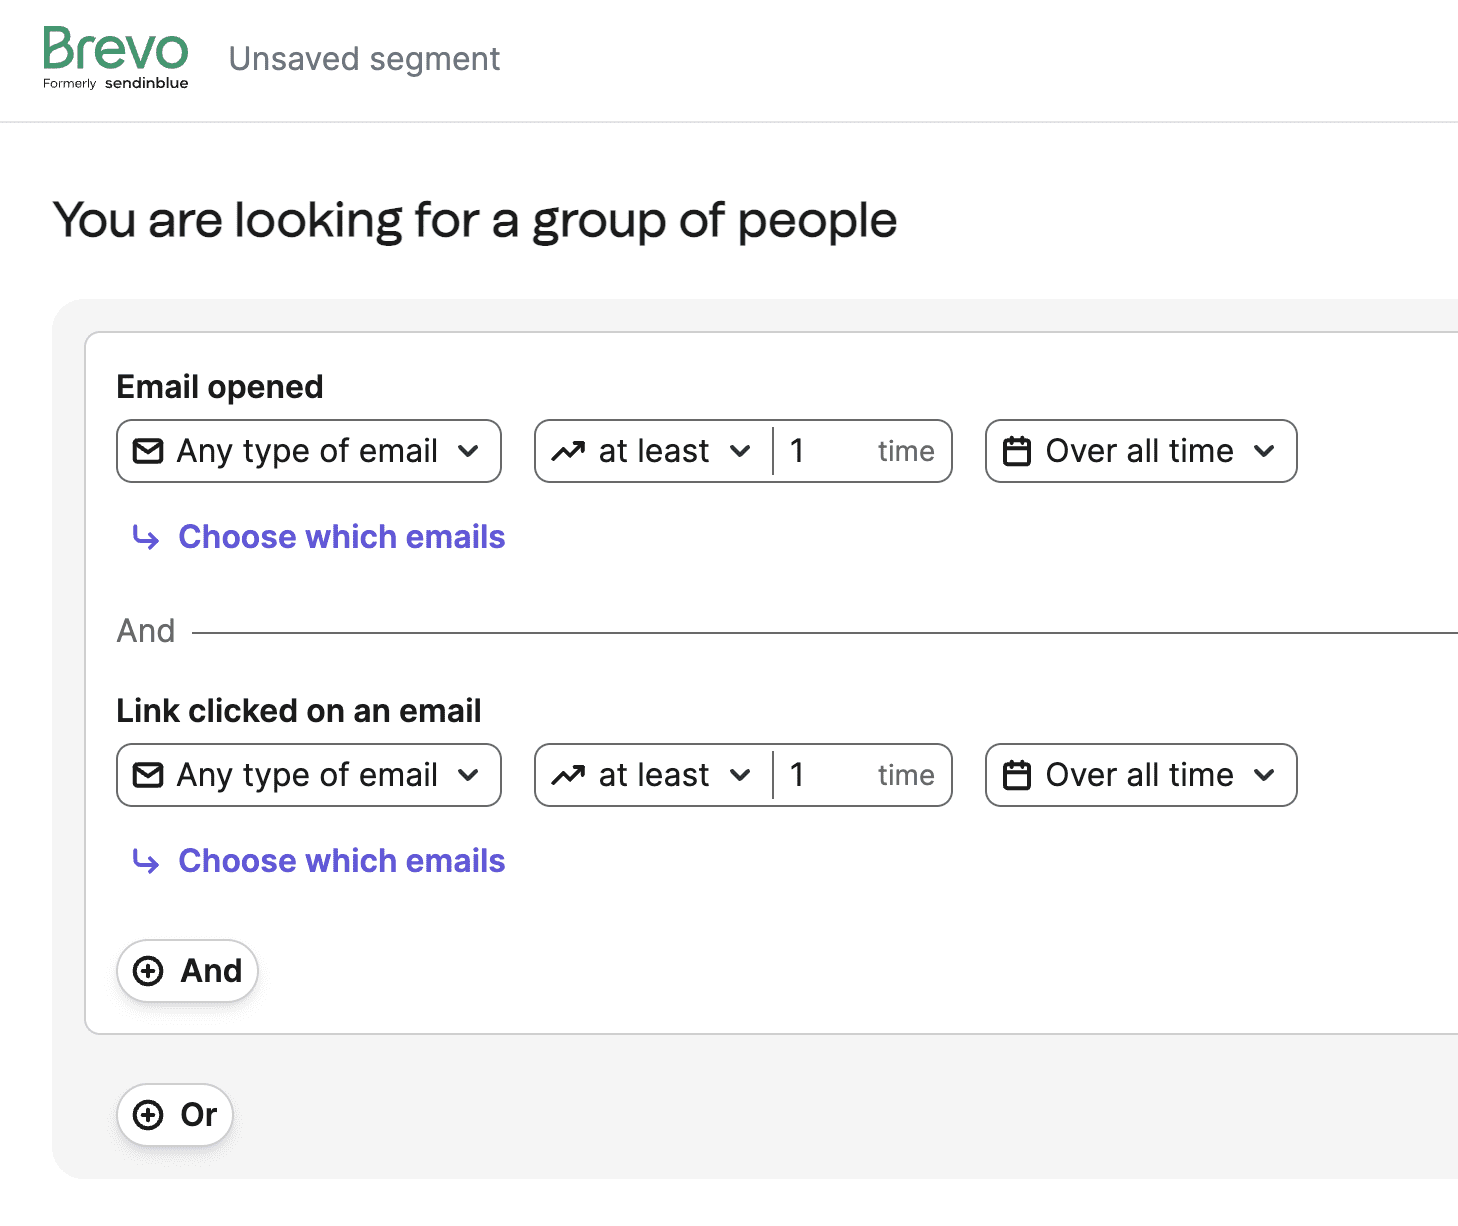Open the 'Any type of email' dropdown under Email opened
Viewport: 1458px width, 1226px height.
pyautogui.click(x=308, y=451)
